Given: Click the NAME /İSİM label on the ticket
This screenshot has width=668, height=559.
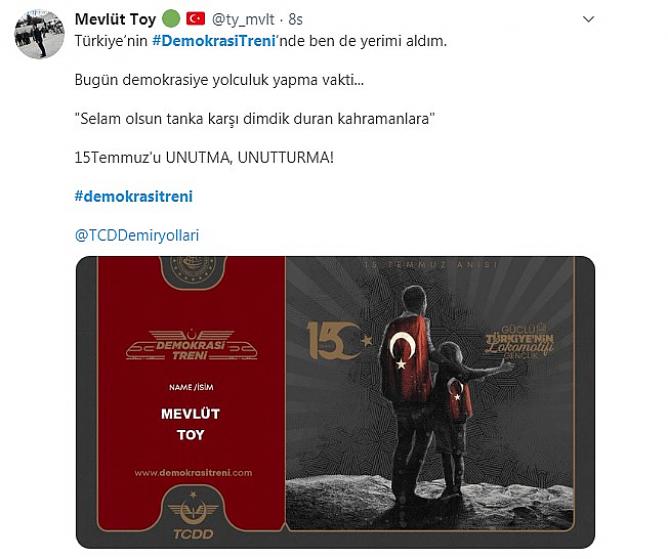Looking at the screenshot, I should click(191, 387).
